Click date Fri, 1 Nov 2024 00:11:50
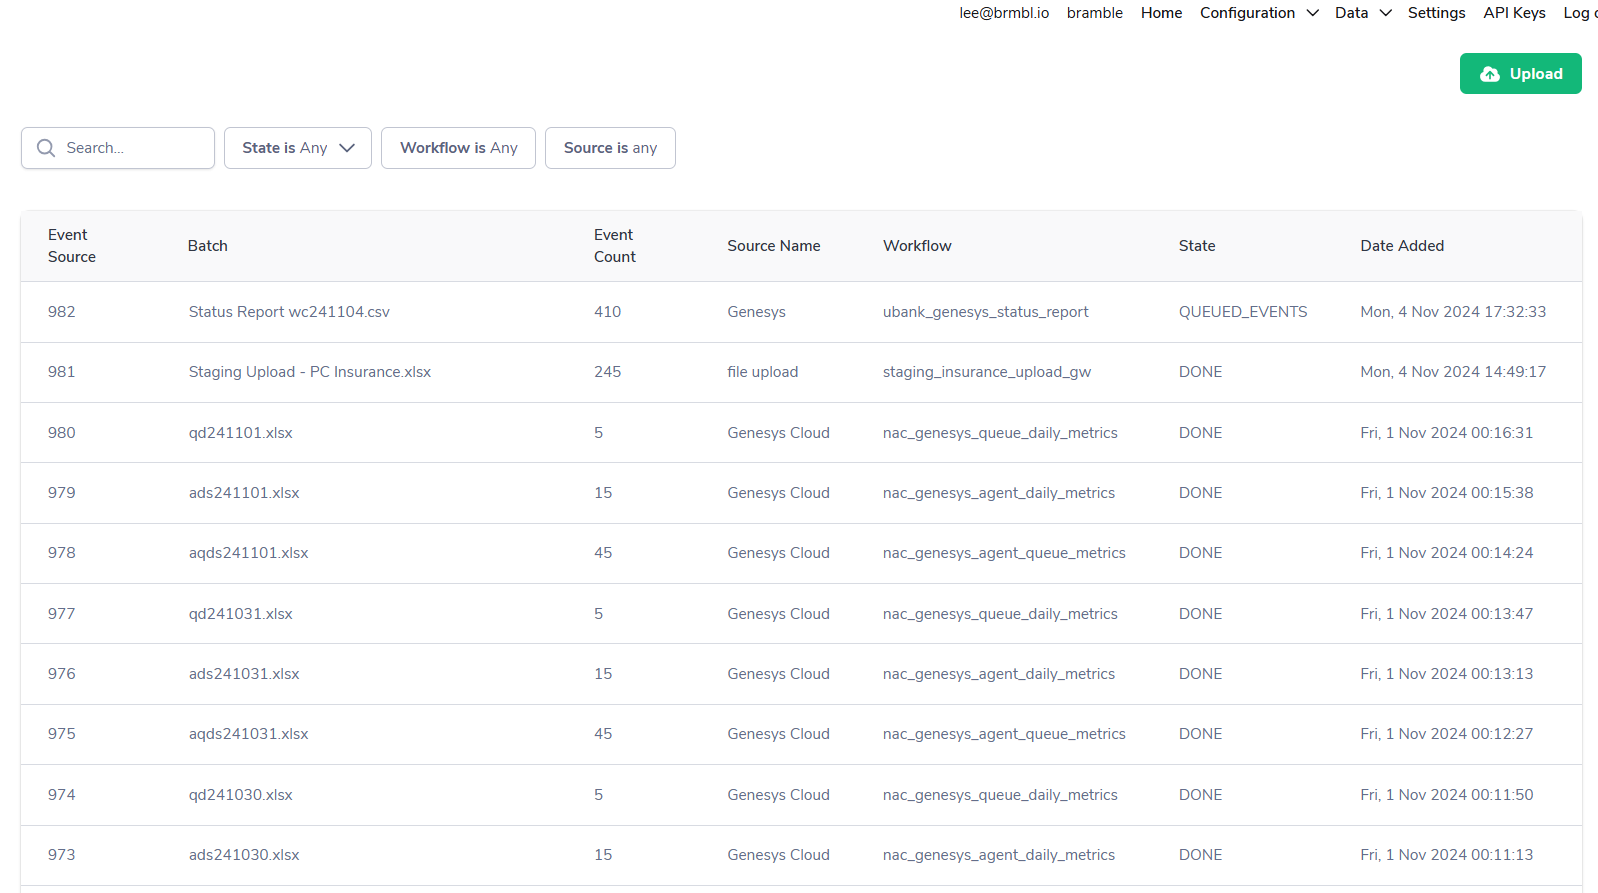This screenshot has height=893, width=1598. click(1446, 795)
